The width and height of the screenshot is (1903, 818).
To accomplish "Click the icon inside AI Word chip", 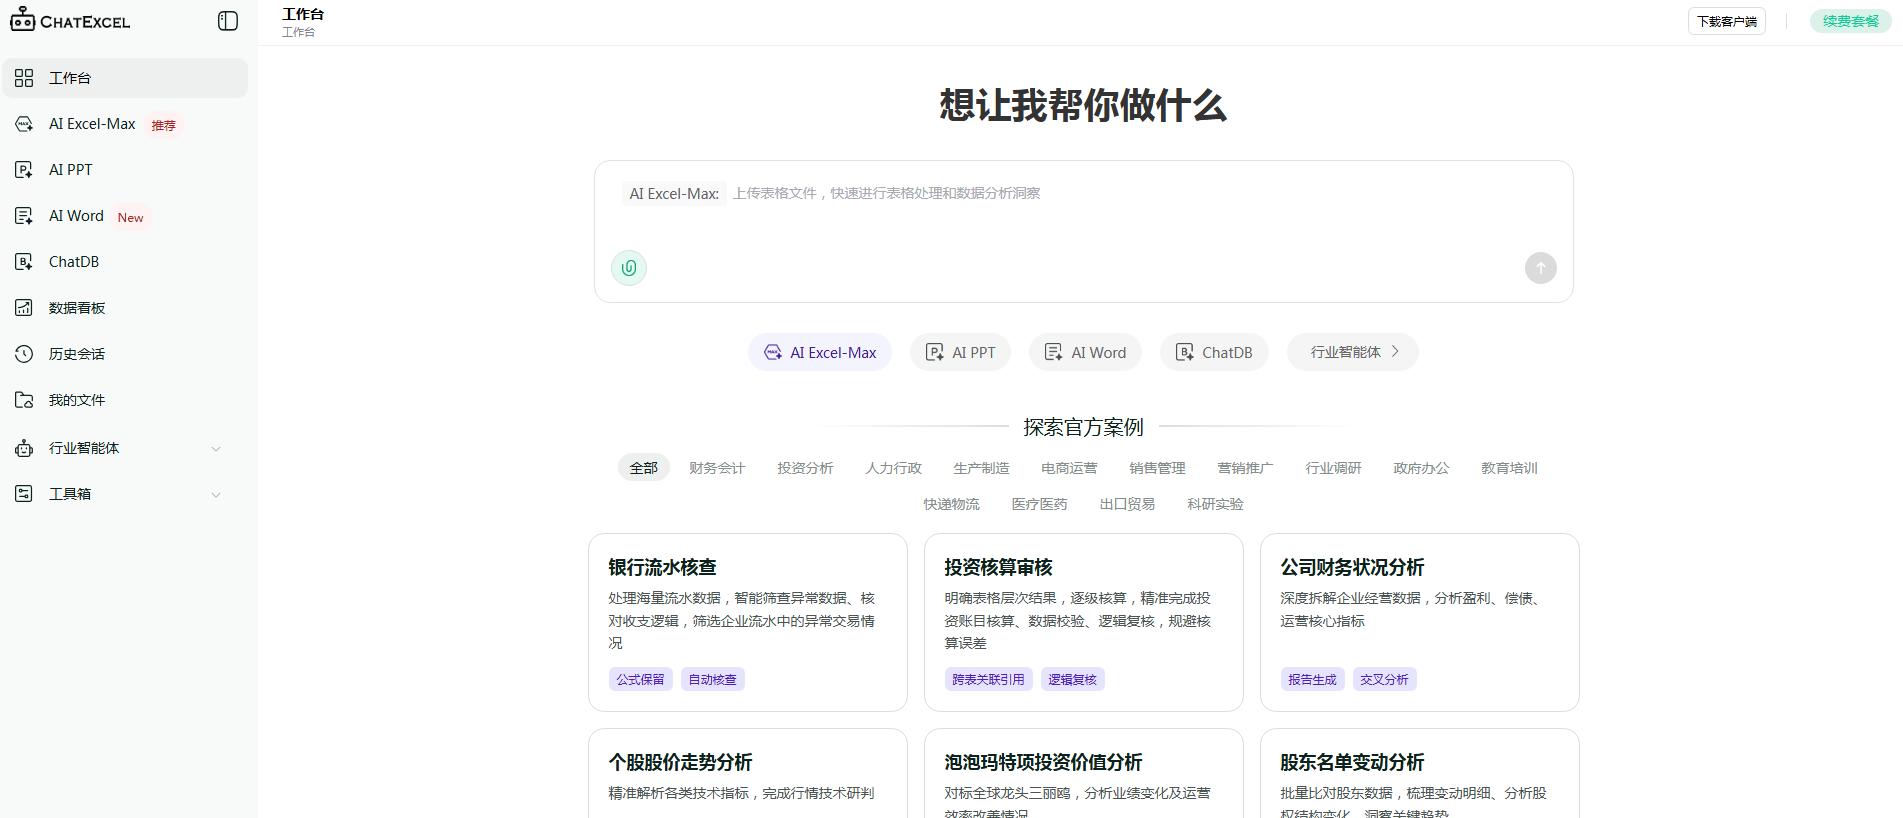I will 1053,352.
